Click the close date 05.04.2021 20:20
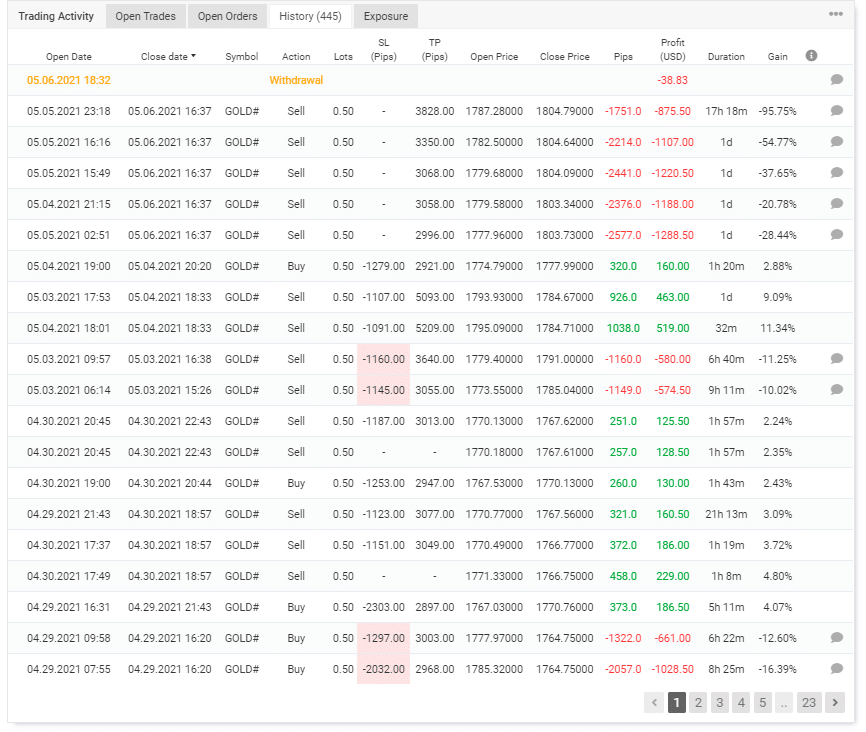This screenshot has width=866, height=732. point(170,266)
